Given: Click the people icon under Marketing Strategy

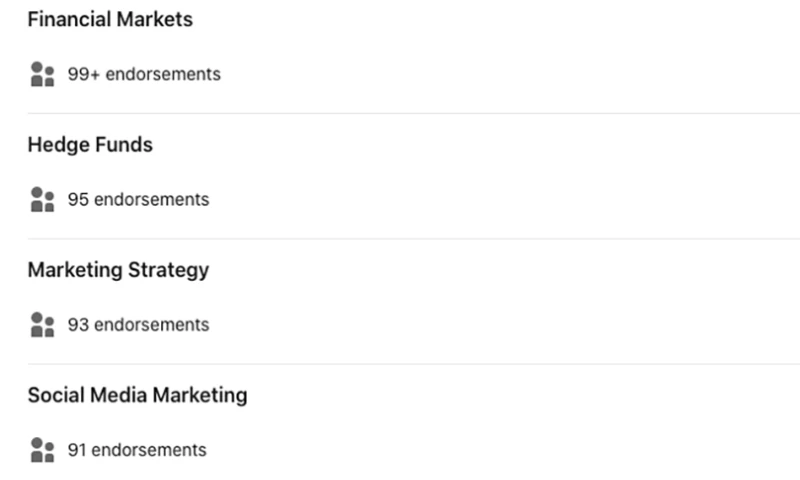Looking at the screenshot, I should (41, 324).
